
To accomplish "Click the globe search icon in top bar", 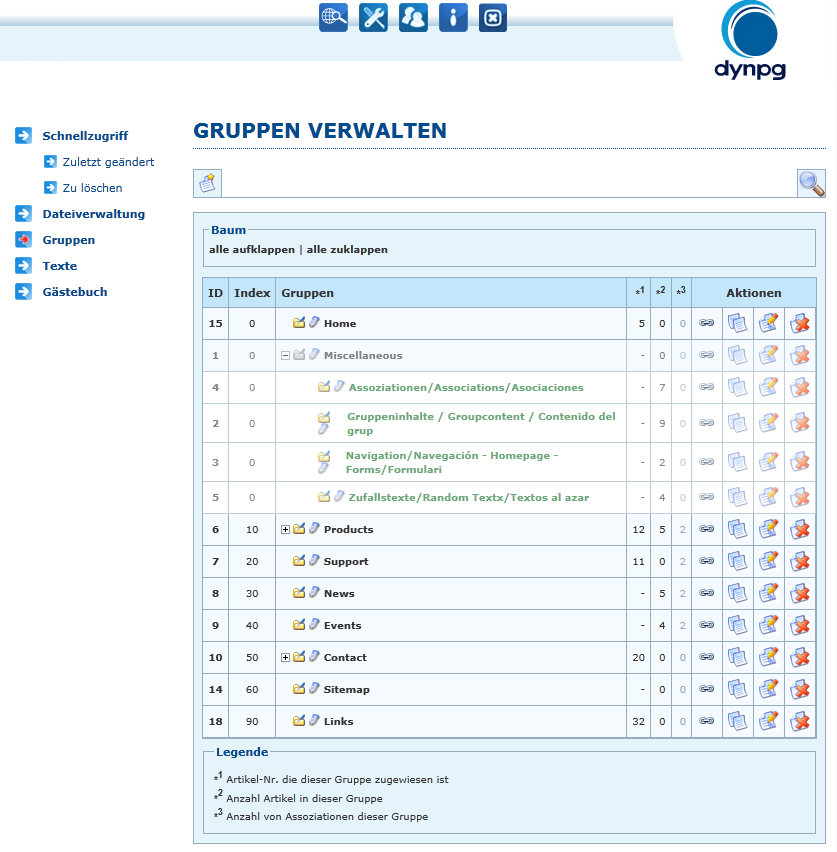I will pos(333,18).
